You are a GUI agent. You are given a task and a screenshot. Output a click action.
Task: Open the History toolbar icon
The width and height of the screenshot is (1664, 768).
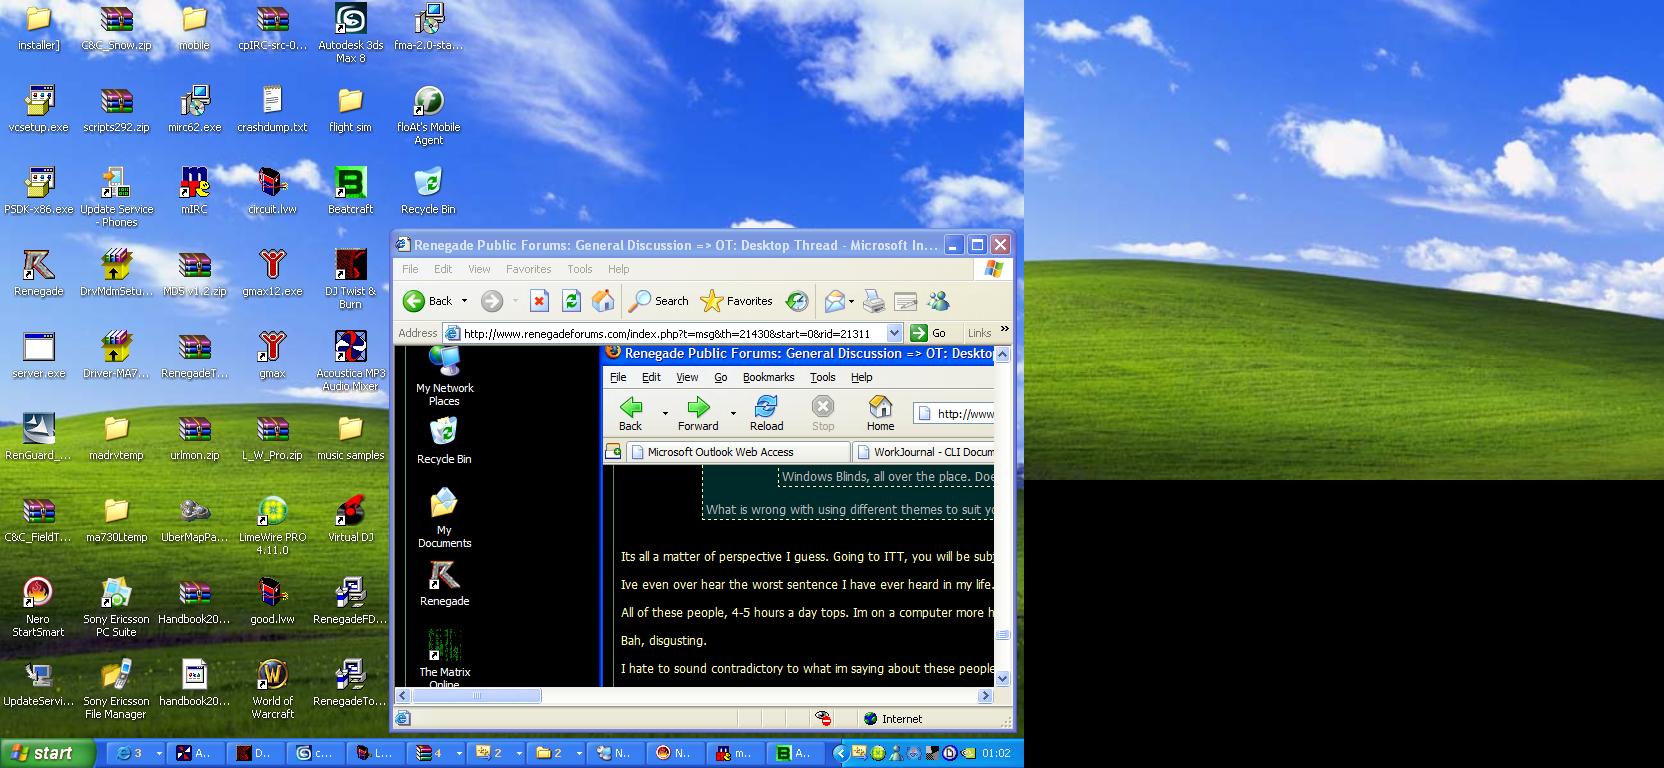[797, 301]
